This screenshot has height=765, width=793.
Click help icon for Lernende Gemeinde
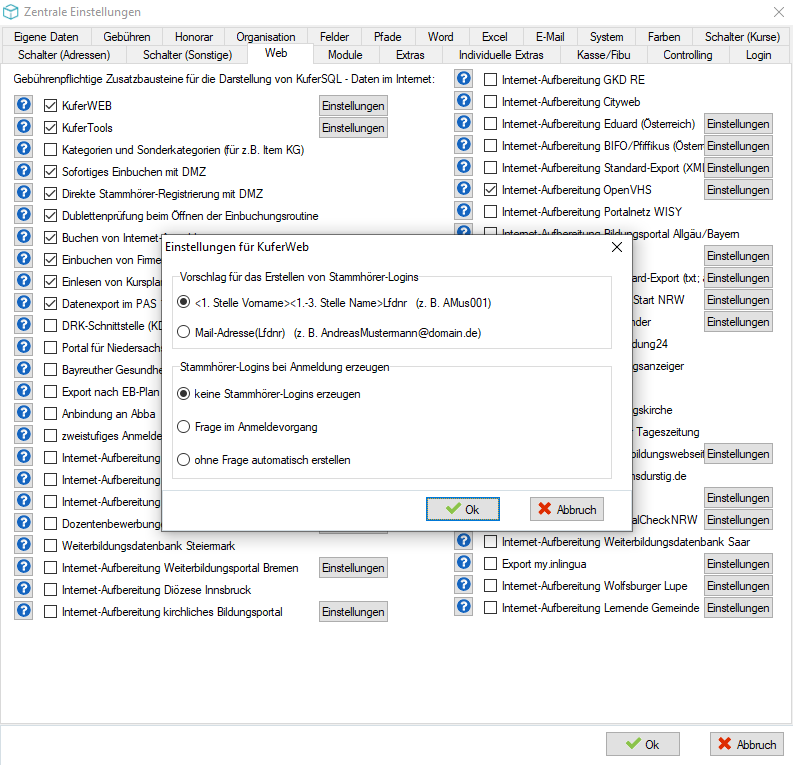tap(463, 606)
